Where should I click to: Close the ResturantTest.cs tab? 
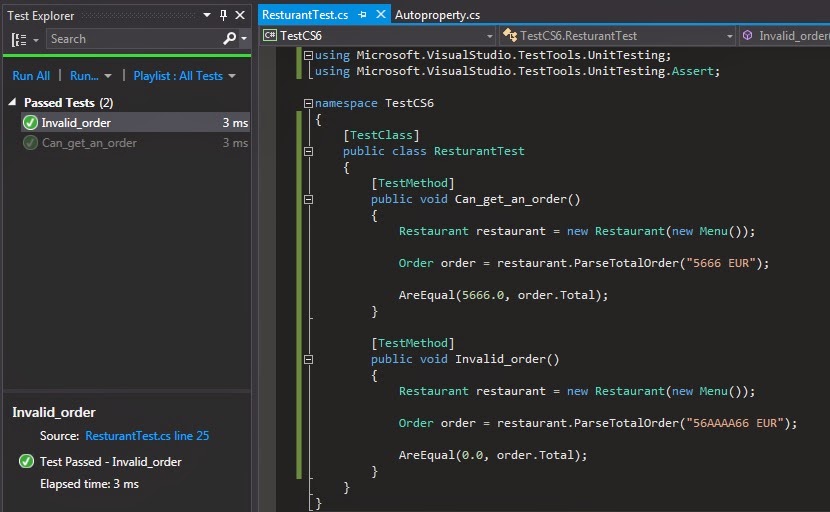coord(381,14)
